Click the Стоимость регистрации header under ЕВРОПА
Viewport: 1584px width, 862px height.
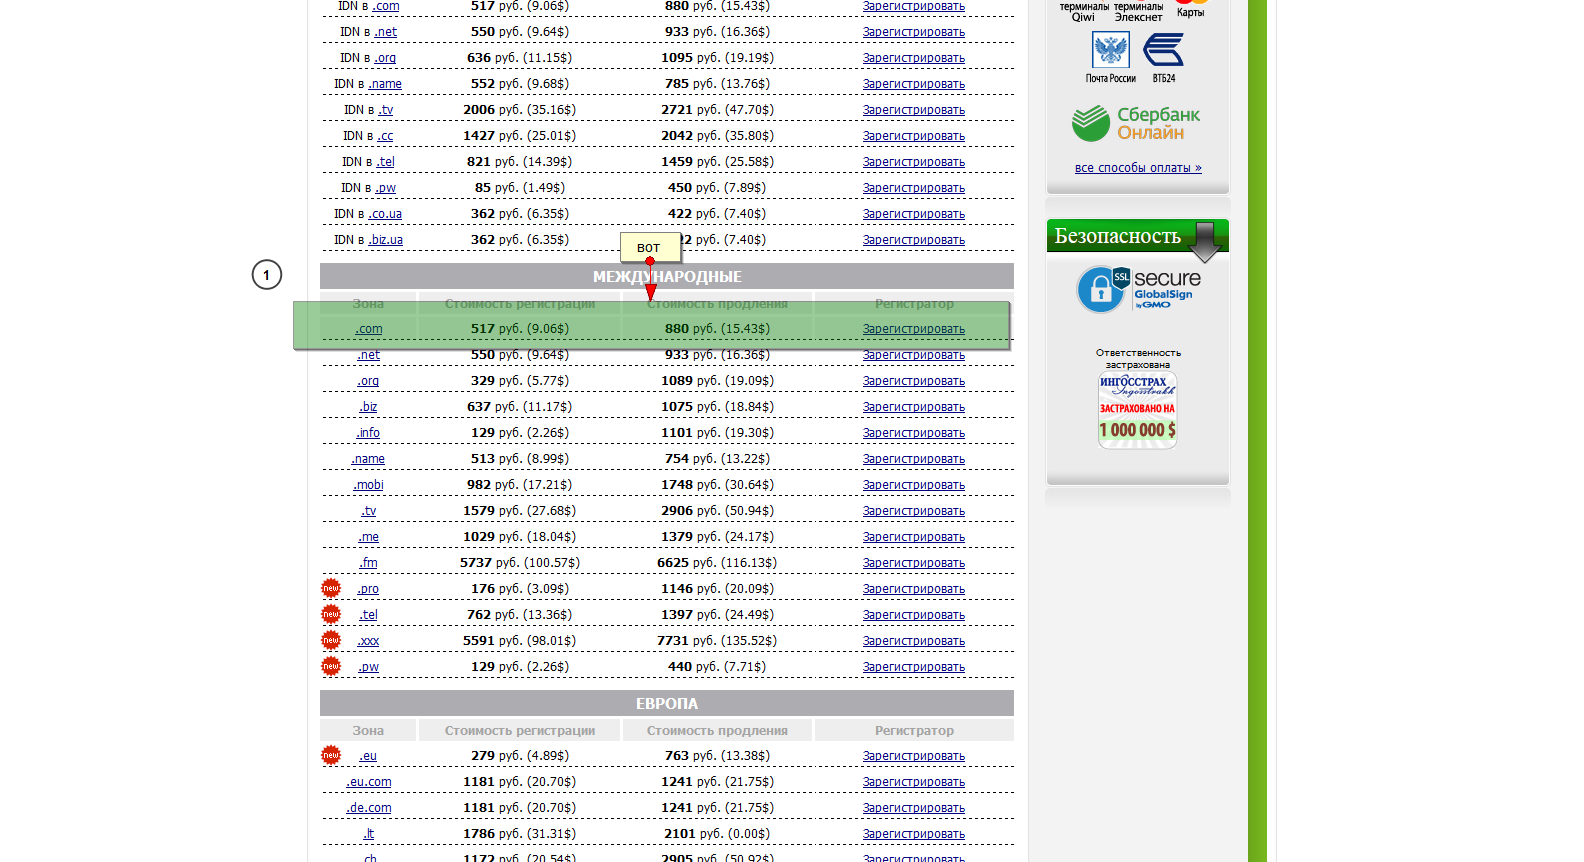[x=520, y=731]
